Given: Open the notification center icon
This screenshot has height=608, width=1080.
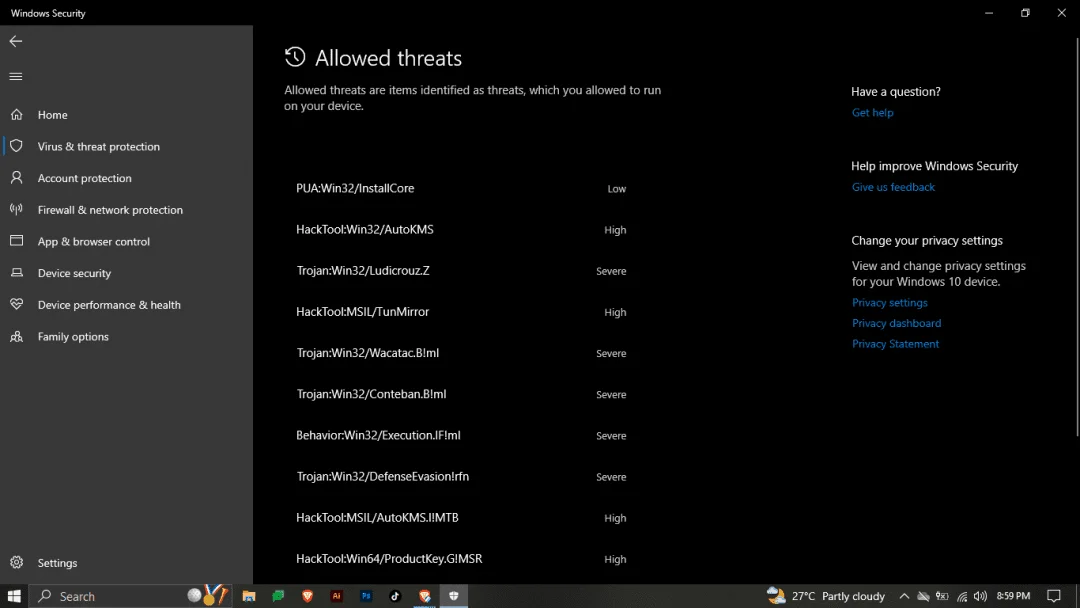Looking at the screenshot, I should coord(1054,596).
